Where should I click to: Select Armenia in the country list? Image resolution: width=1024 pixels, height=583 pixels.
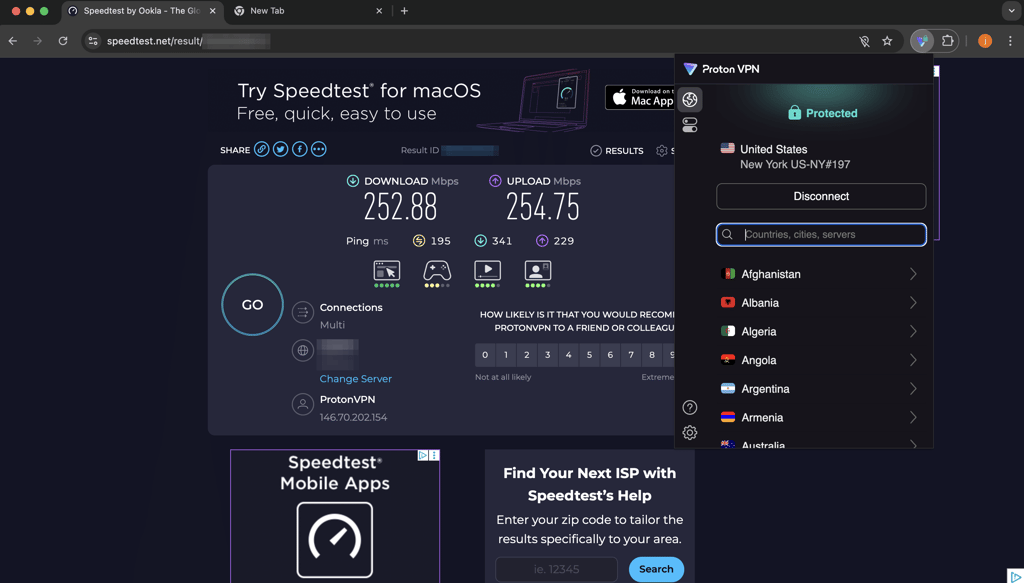pos(820,418)
